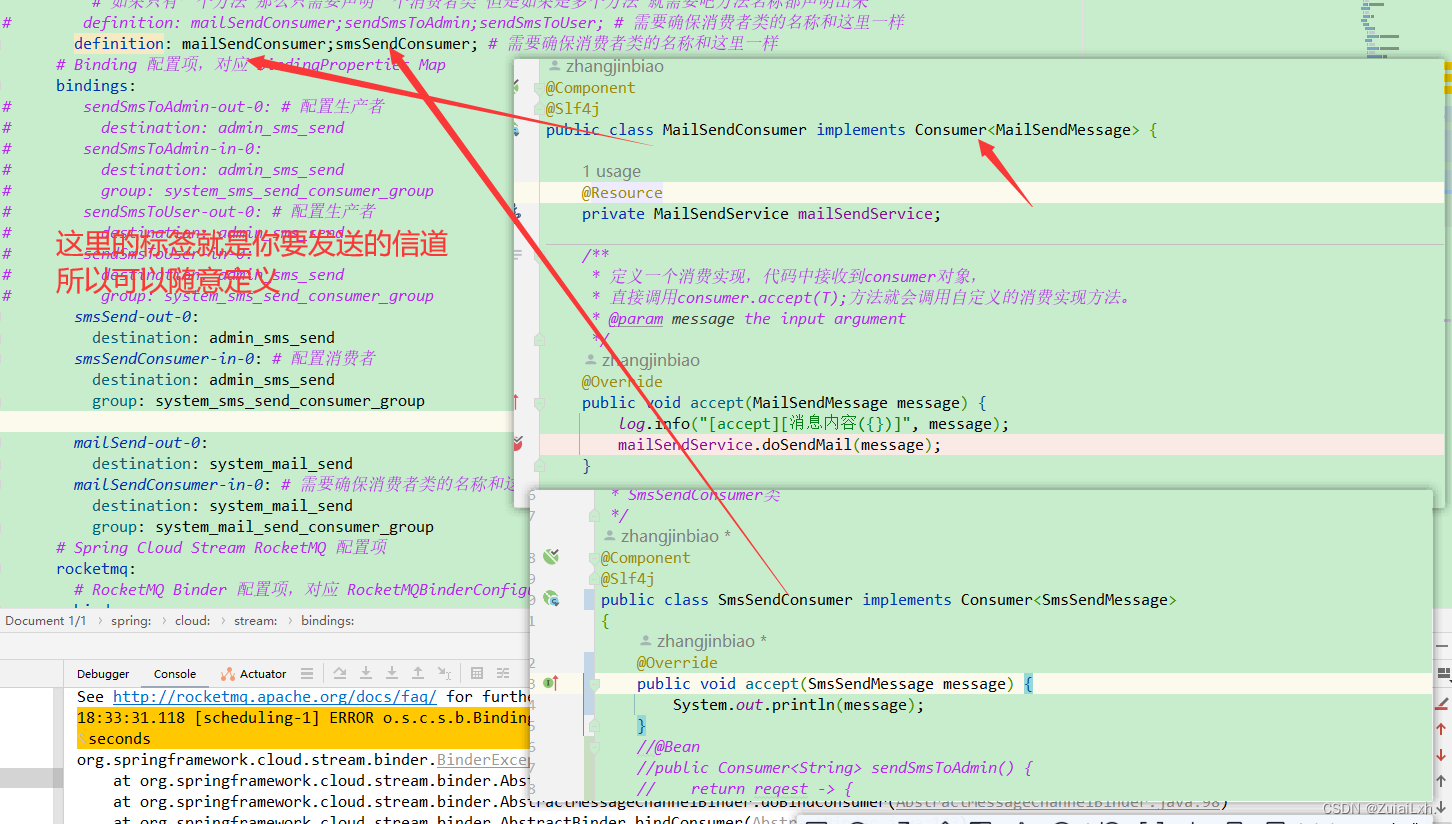Image resolution: width=1452 pixels, height=824 pixels.
Task: Click the up-the-stack-trace arrow icon
Action: click(x=418, y=673)
